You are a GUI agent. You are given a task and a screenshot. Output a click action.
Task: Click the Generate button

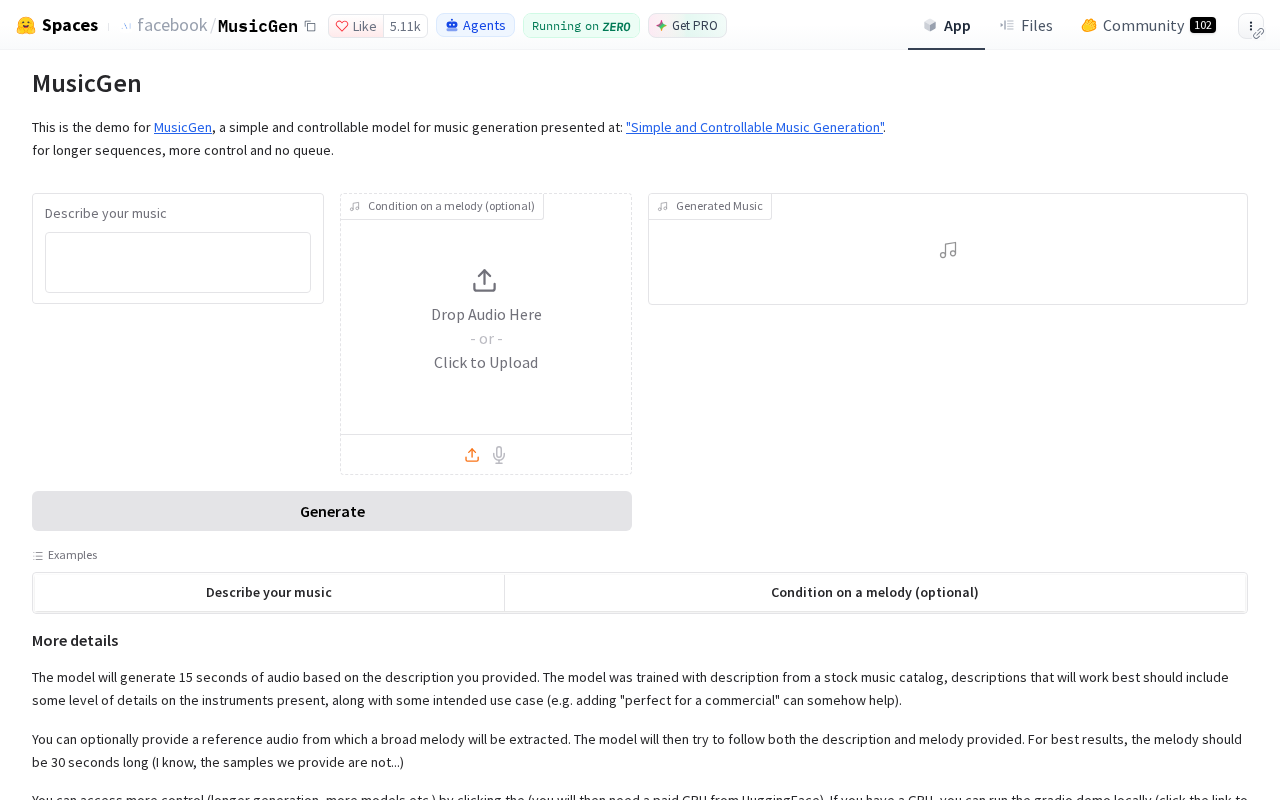tap(332, 511)
